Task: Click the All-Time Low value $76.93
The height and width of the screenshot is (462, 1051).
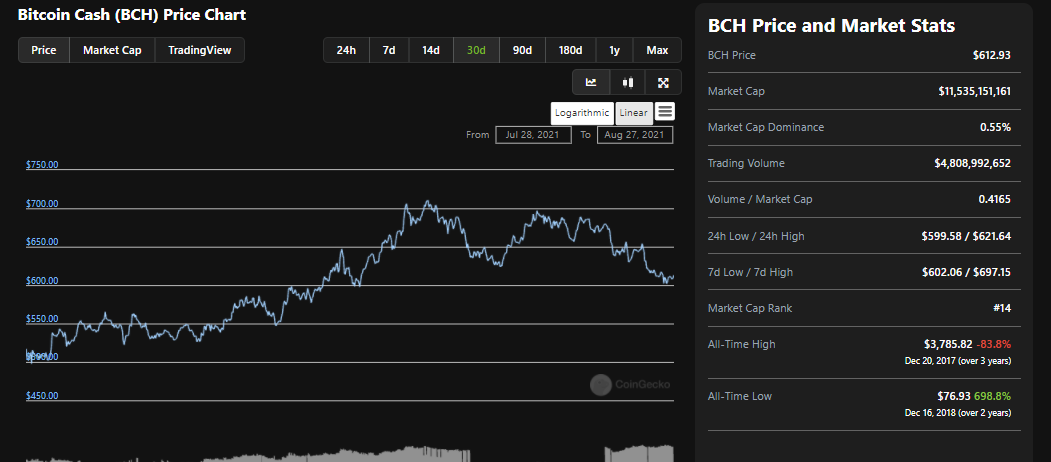Action: (x=955, y=396)
